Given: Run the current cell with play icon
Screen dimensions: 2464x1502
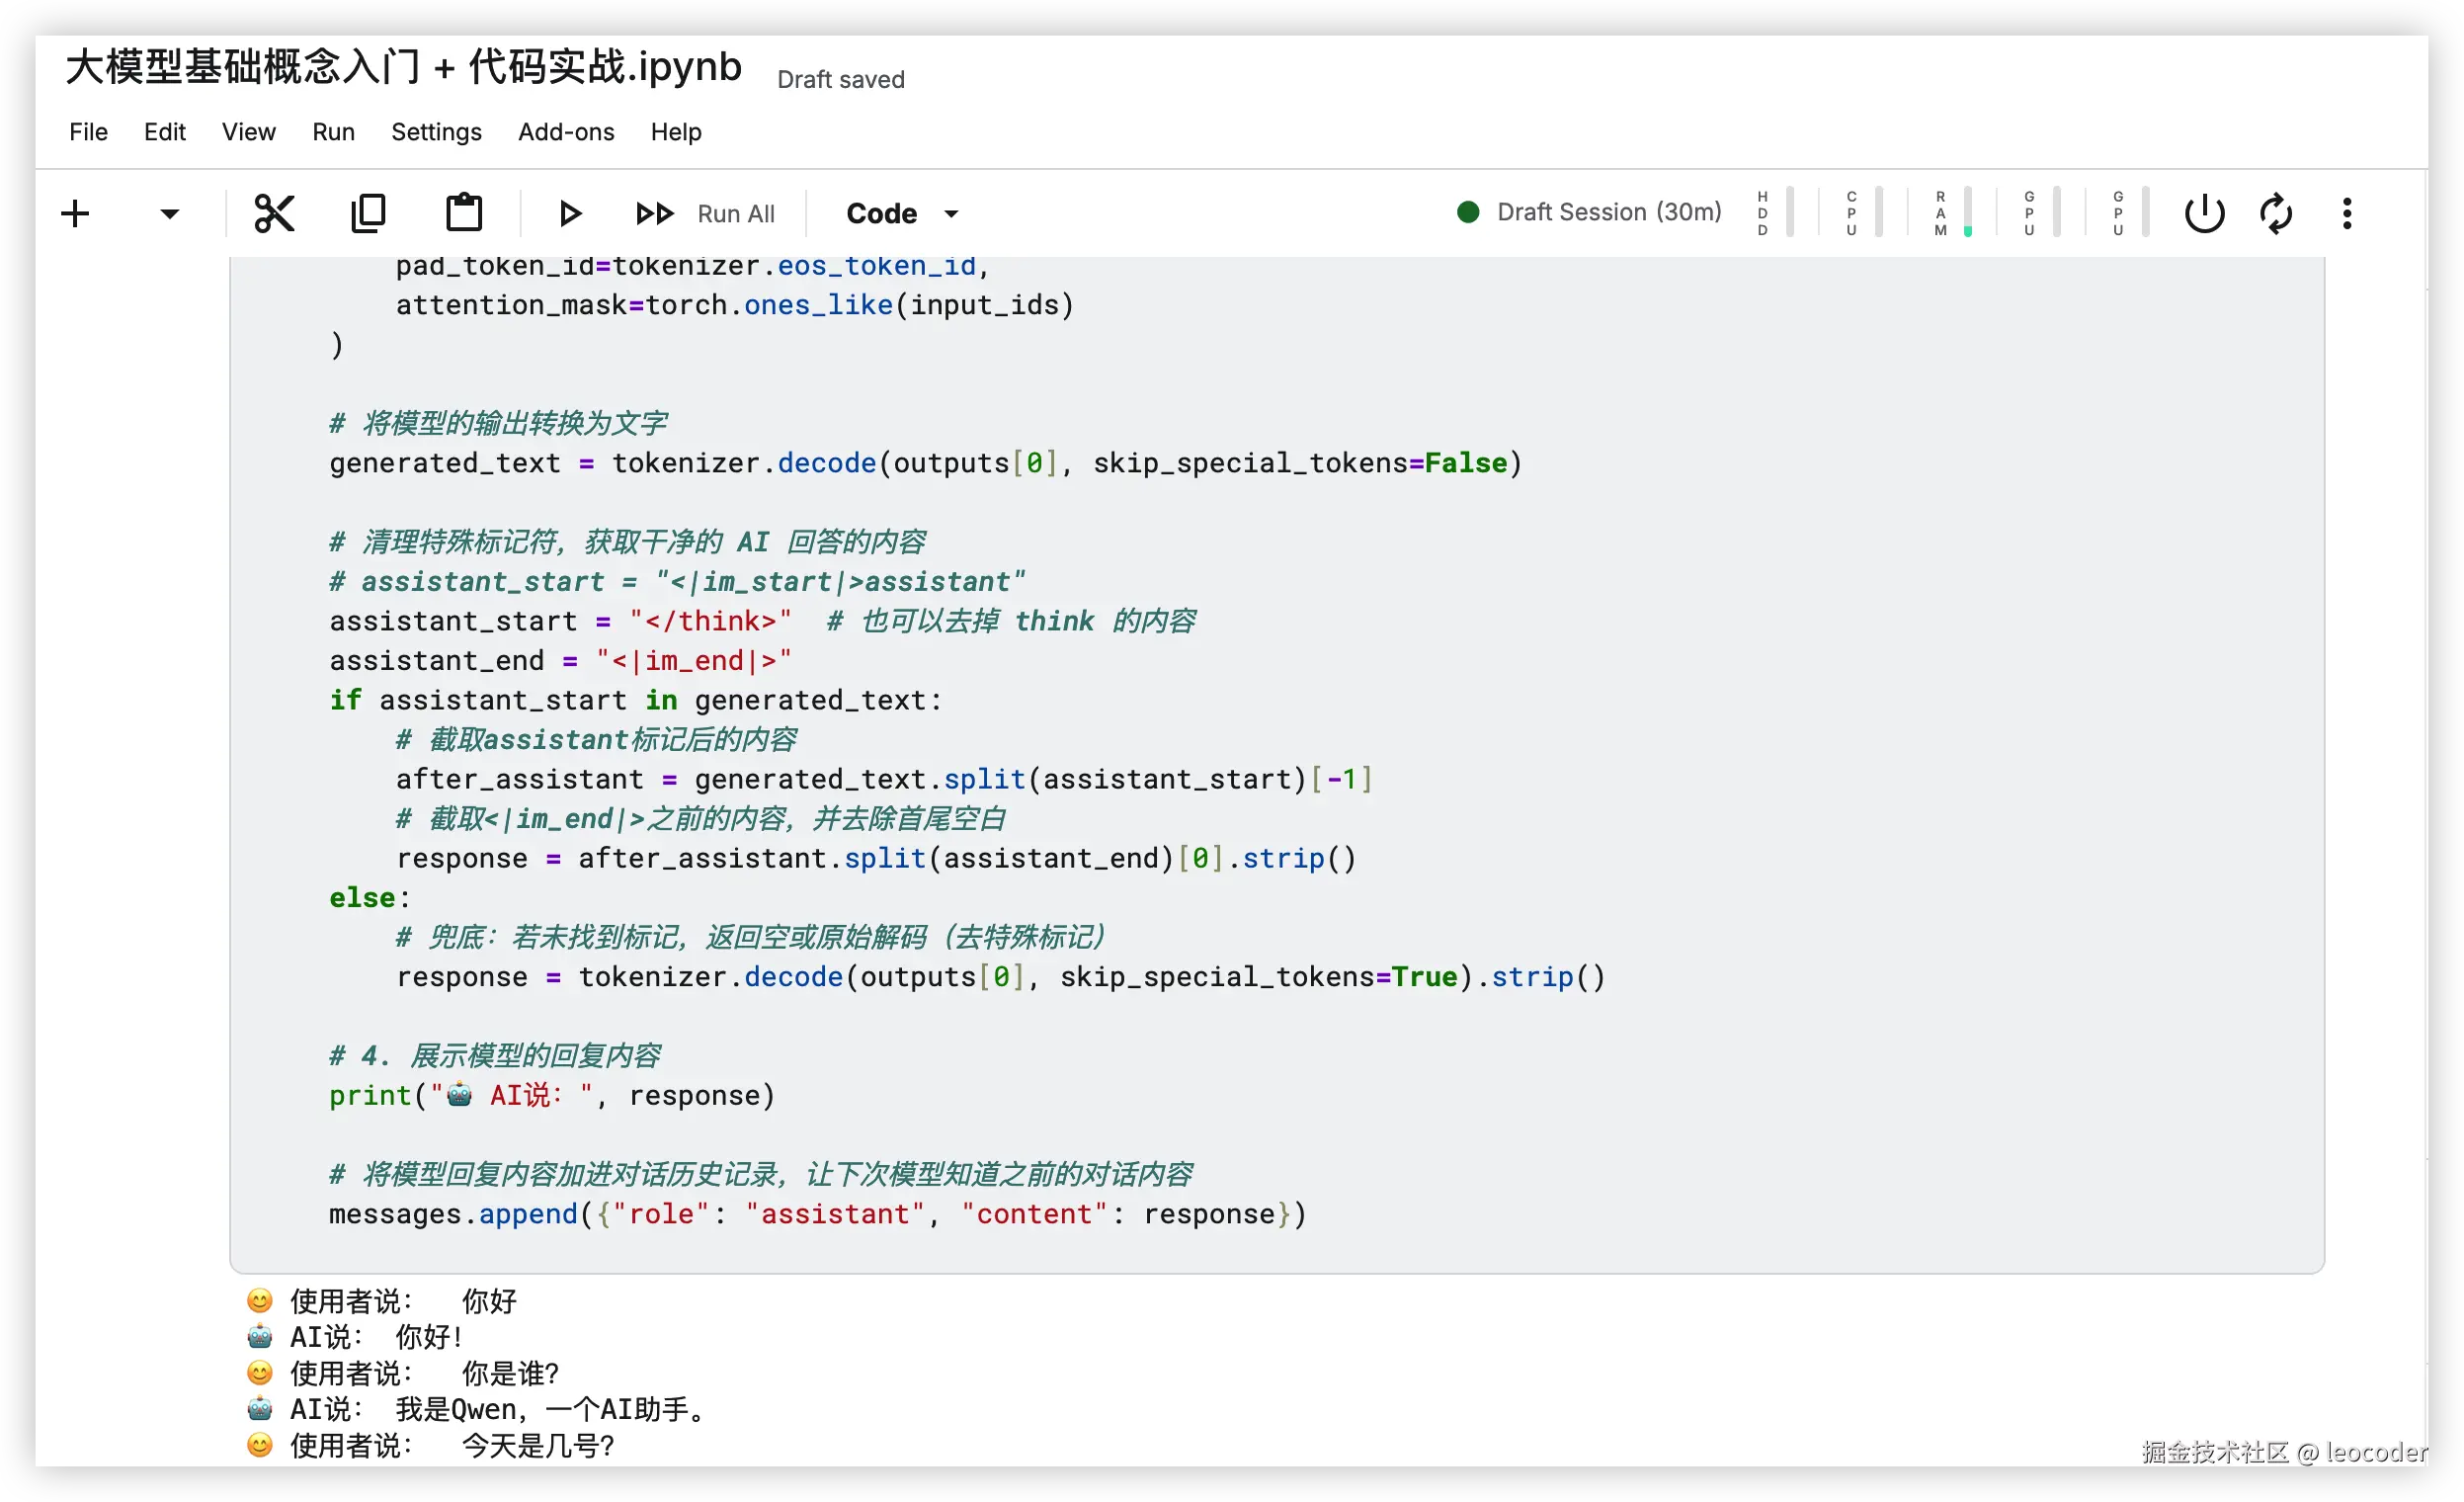Looking at the screenshot, I should (x=570, y=213).
